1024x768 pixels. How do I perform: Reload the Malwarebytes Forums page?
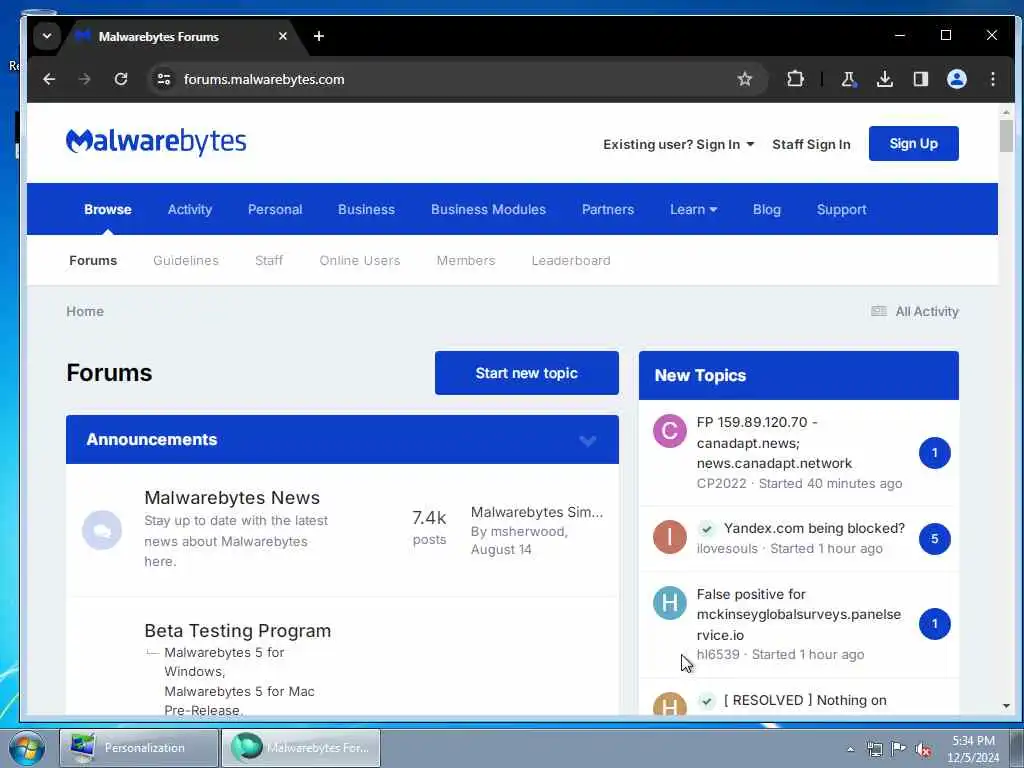(x=121, y=79)
